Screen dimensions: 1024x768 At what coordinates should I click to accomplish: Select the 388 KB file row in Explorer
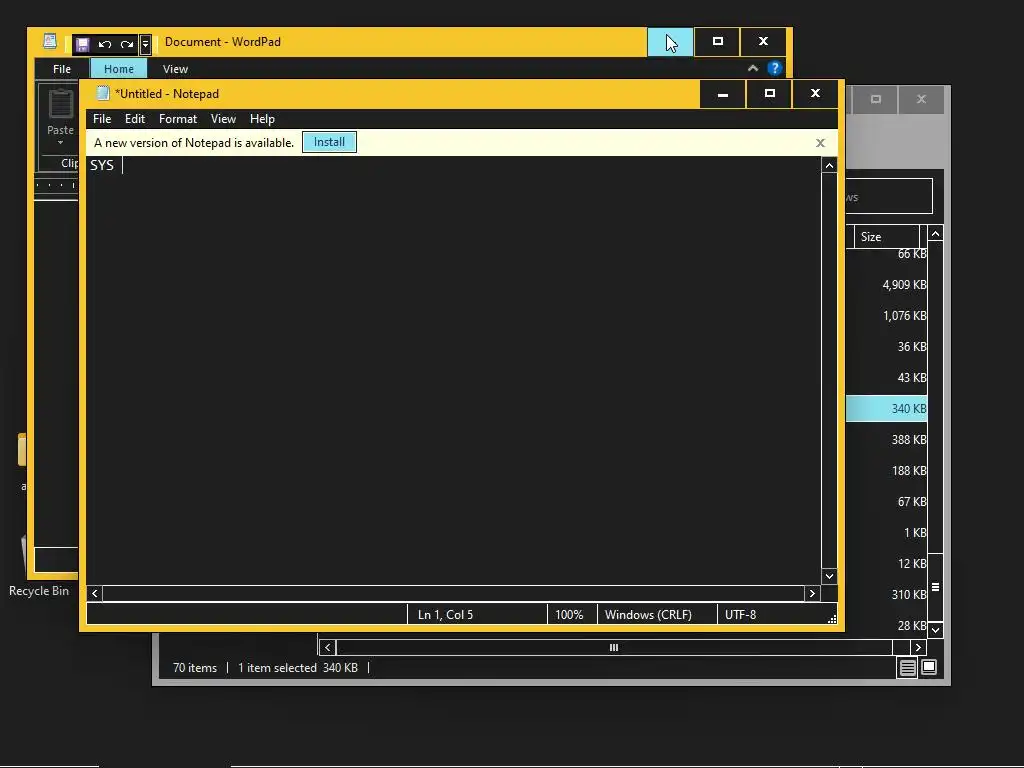pyautogui.click(x=886, y=440)
